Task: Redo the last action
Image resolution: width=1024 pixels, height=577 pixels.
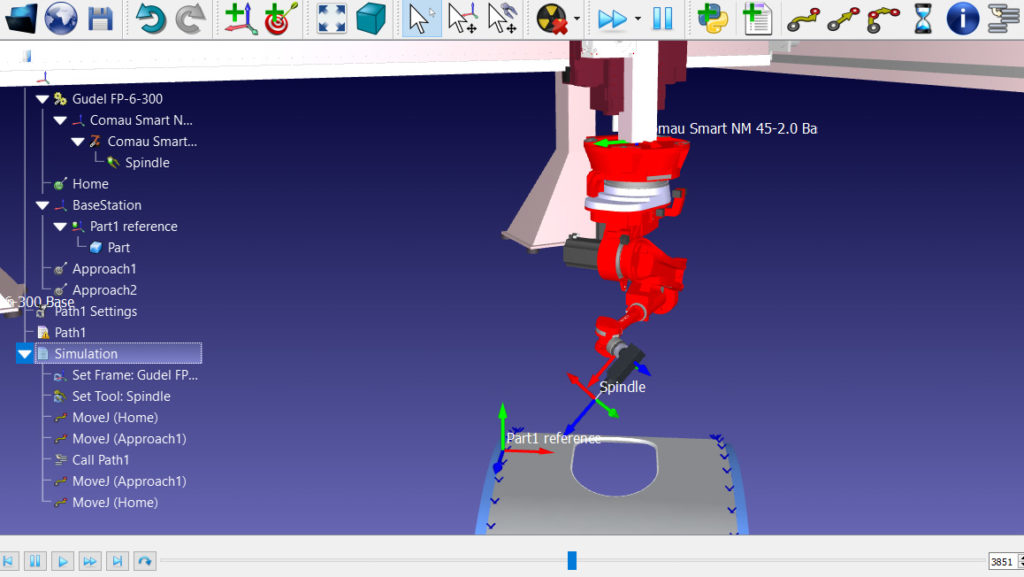Action: pos(191,17)
